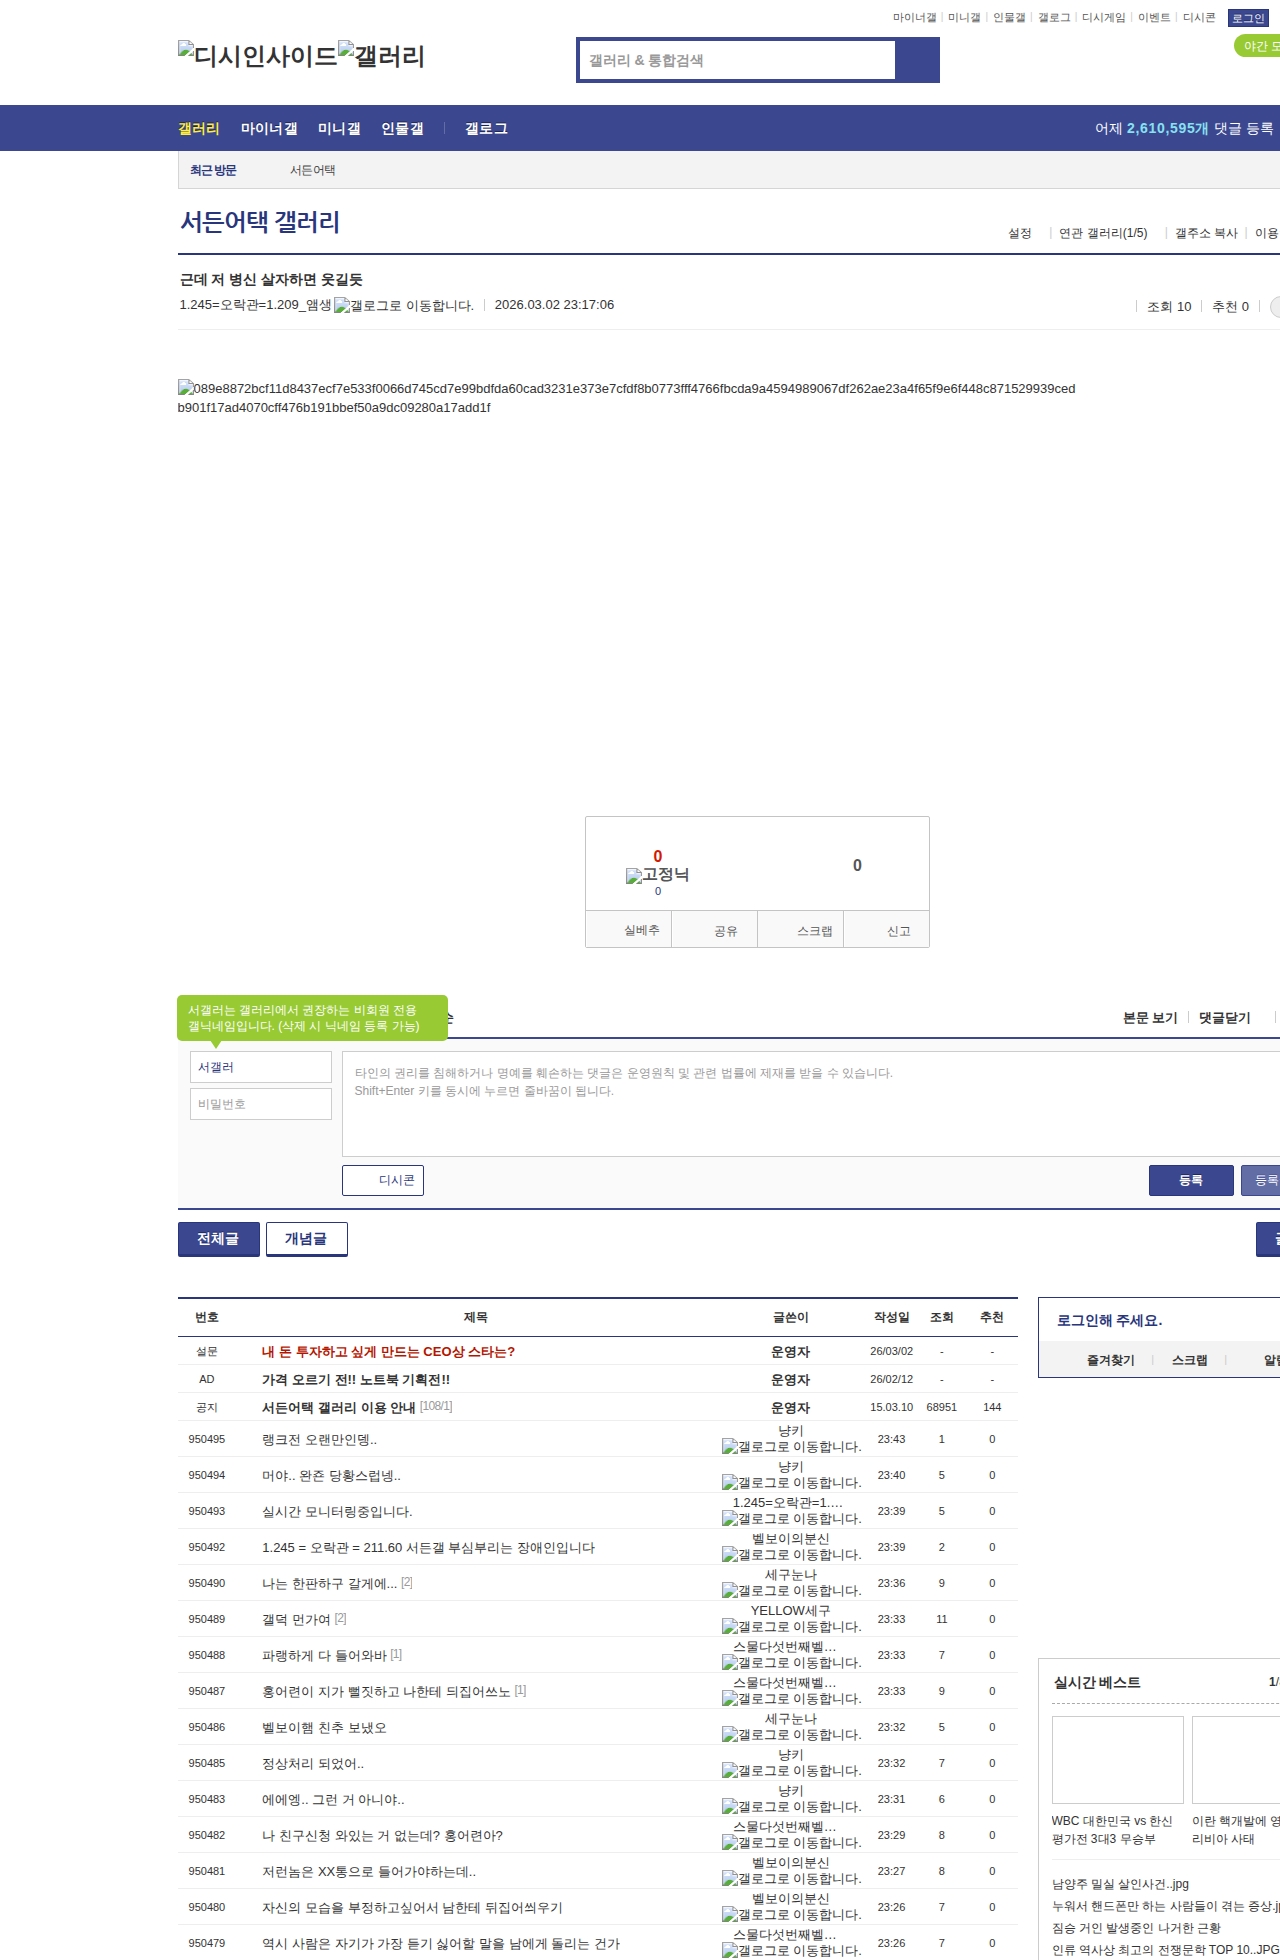
Task: Open the gallog icon in post row 950483
Action: coord(791,1807)
